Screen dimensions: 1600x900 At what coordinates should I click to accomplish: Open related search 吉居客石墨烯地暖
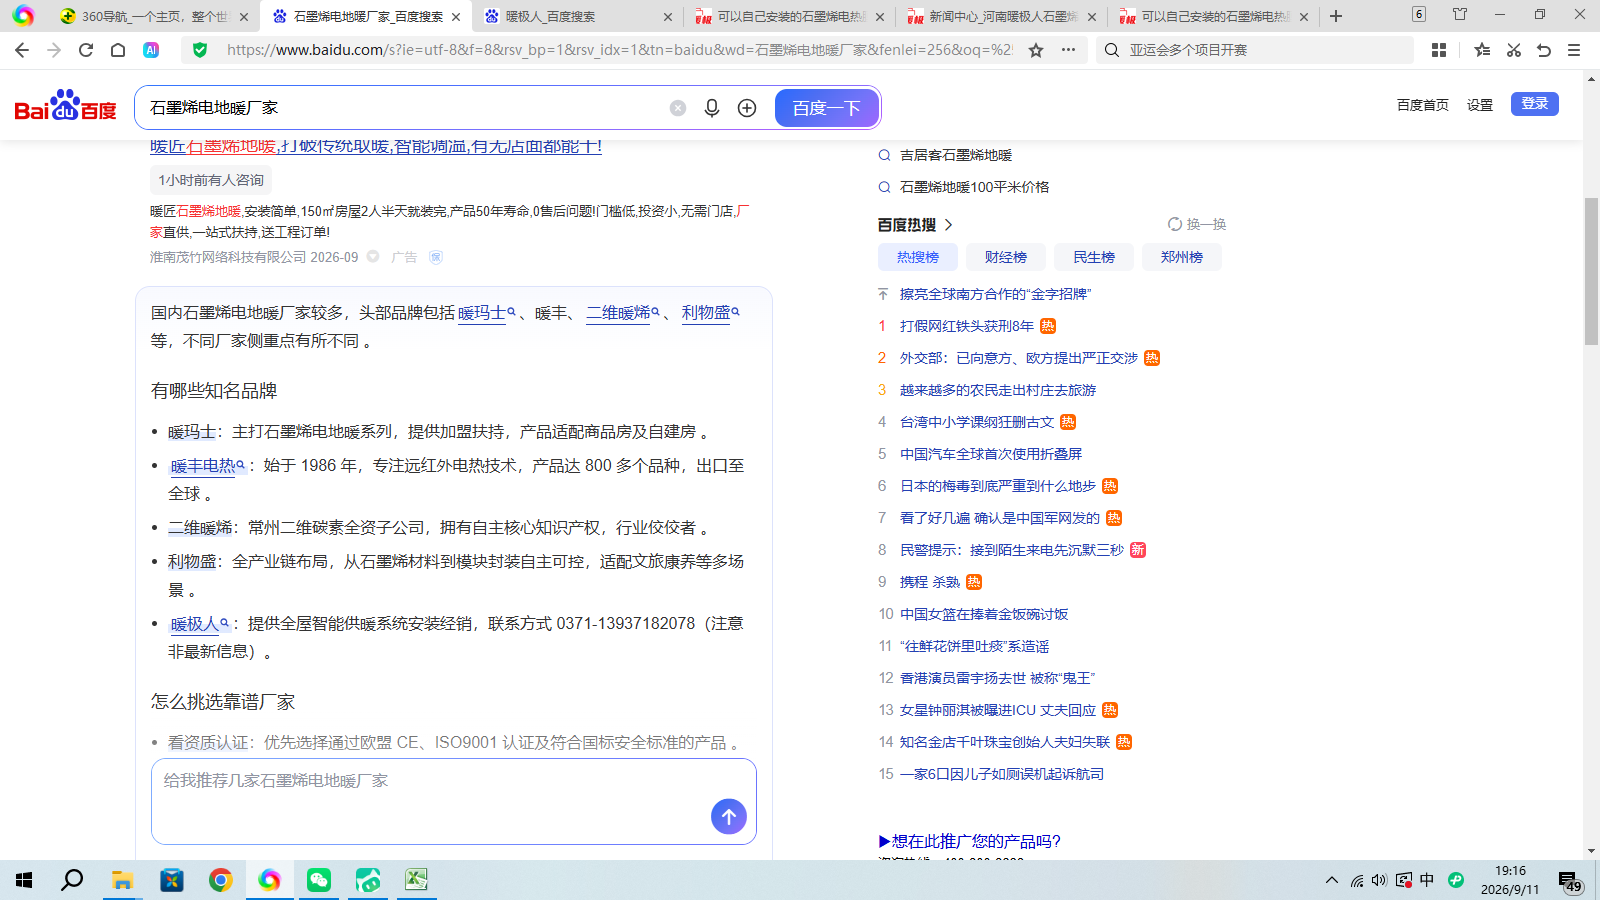[956, 155]
